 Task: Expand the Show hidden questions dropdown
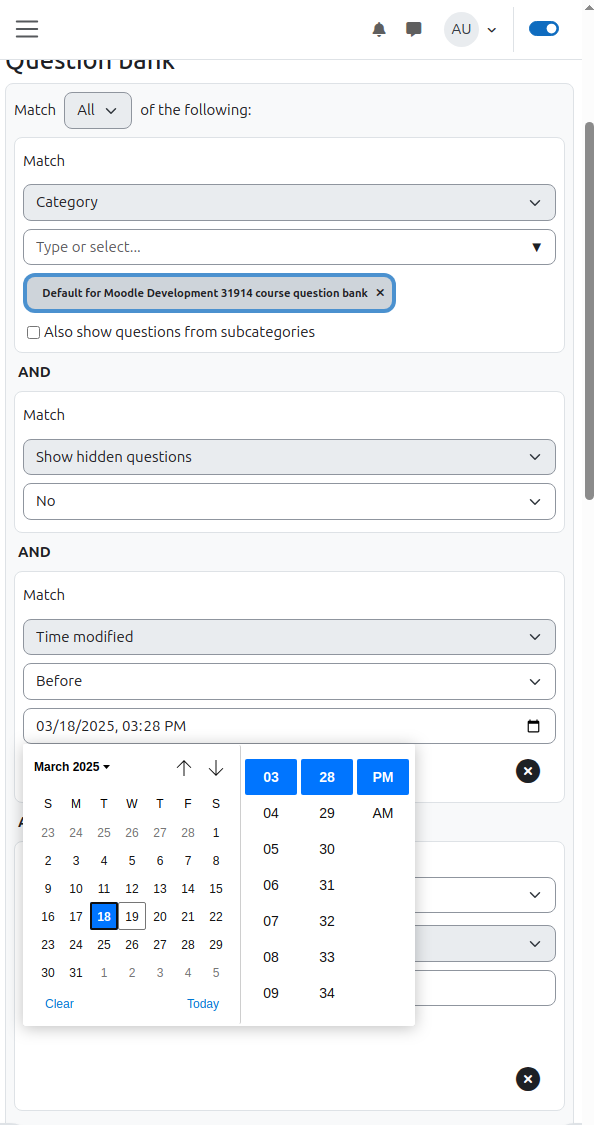point(289,457)
